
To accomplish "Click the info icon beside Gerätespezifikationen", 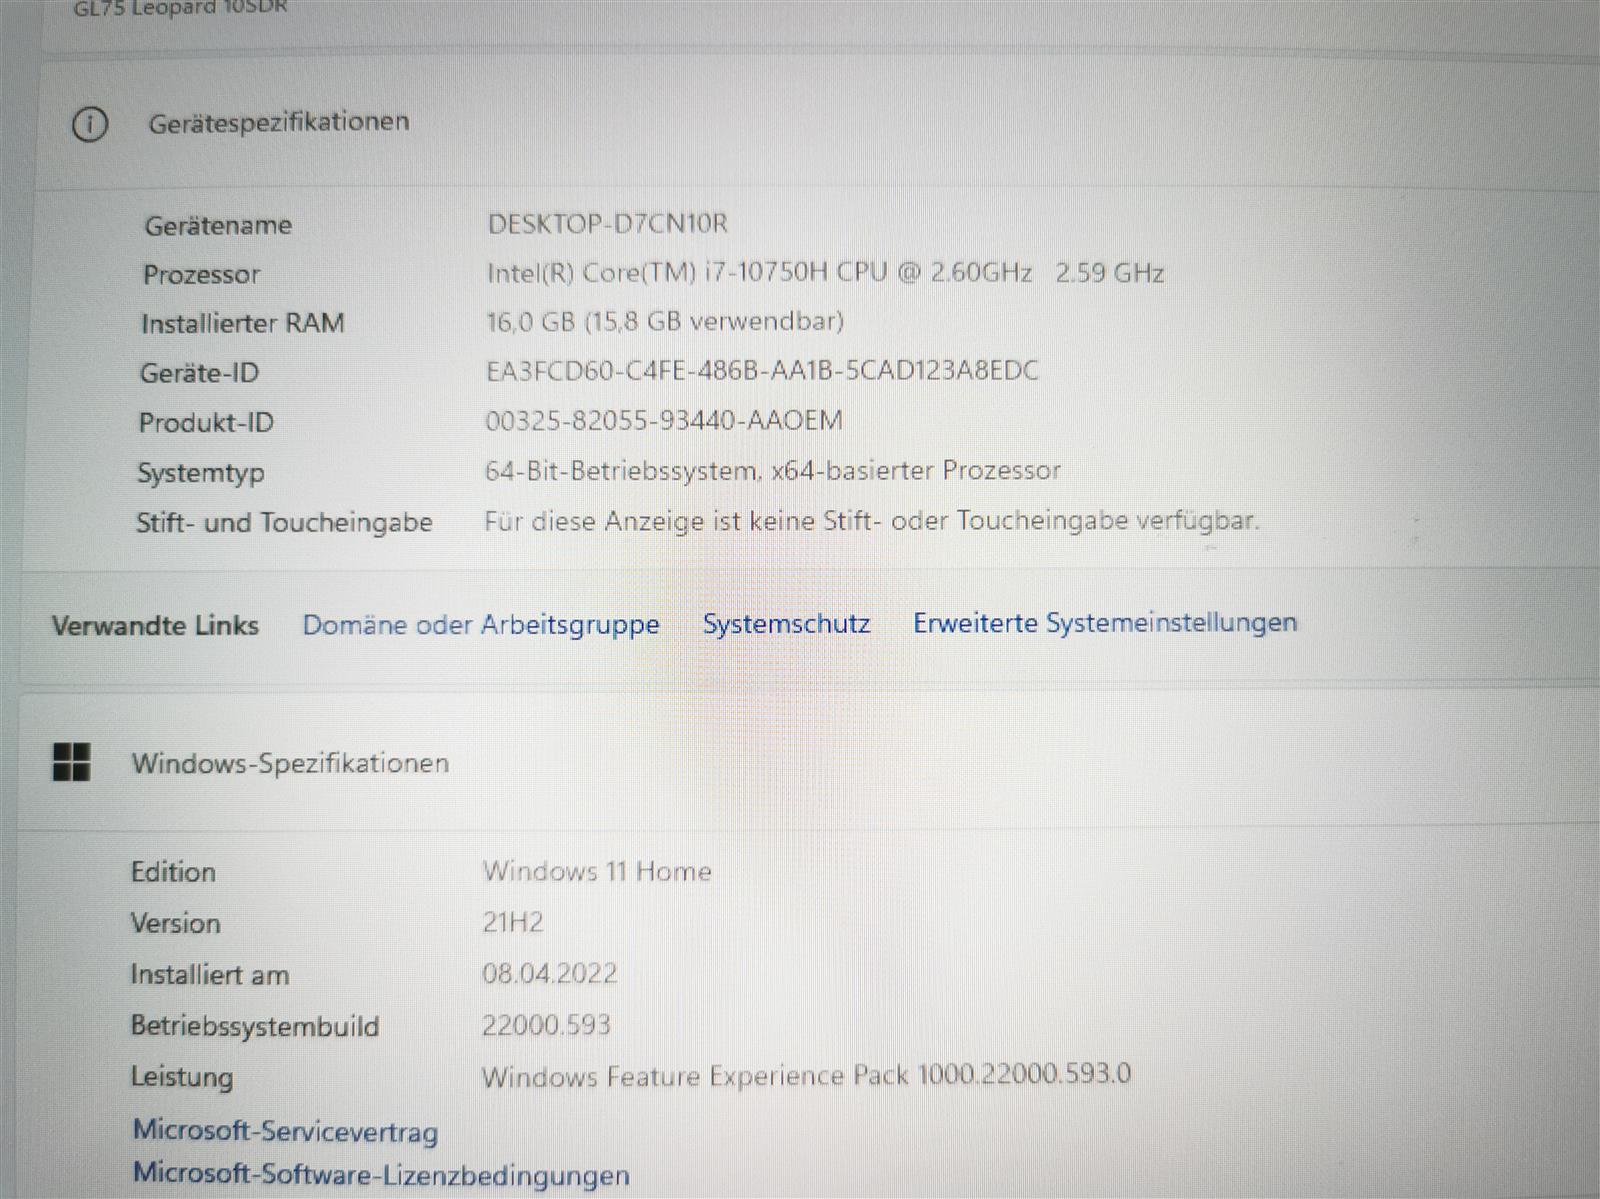I will pyautogui.click(x=89, y=124).
